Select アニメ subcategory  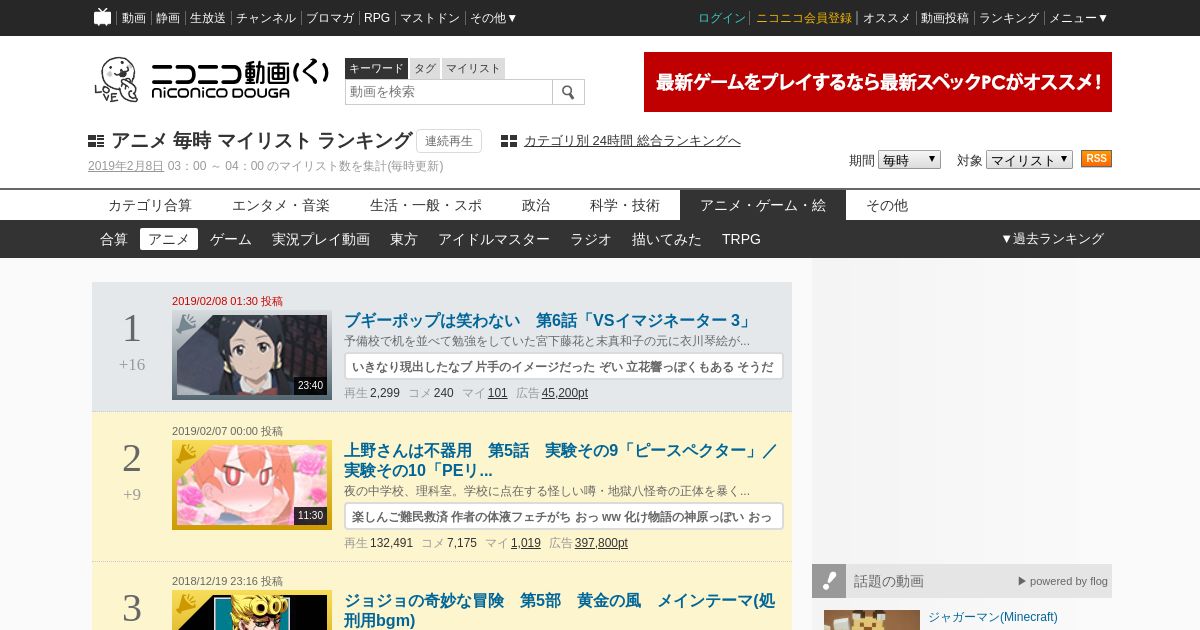point(169,239)
